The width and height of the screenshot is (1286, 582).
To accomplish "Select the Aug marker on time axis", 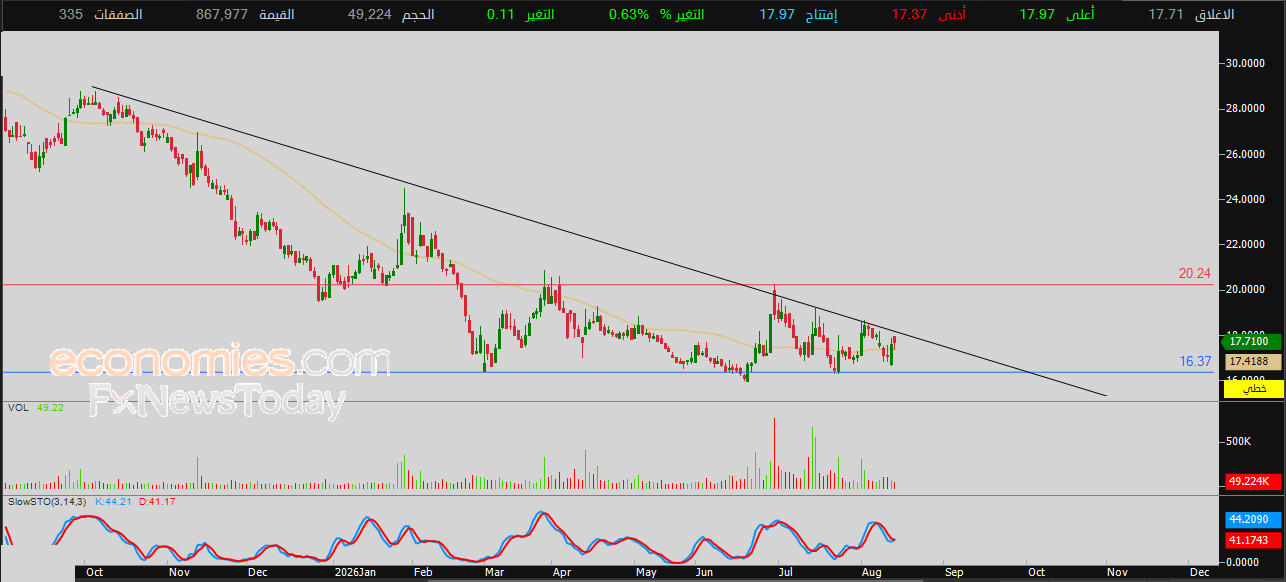I will tap(869, 573).
